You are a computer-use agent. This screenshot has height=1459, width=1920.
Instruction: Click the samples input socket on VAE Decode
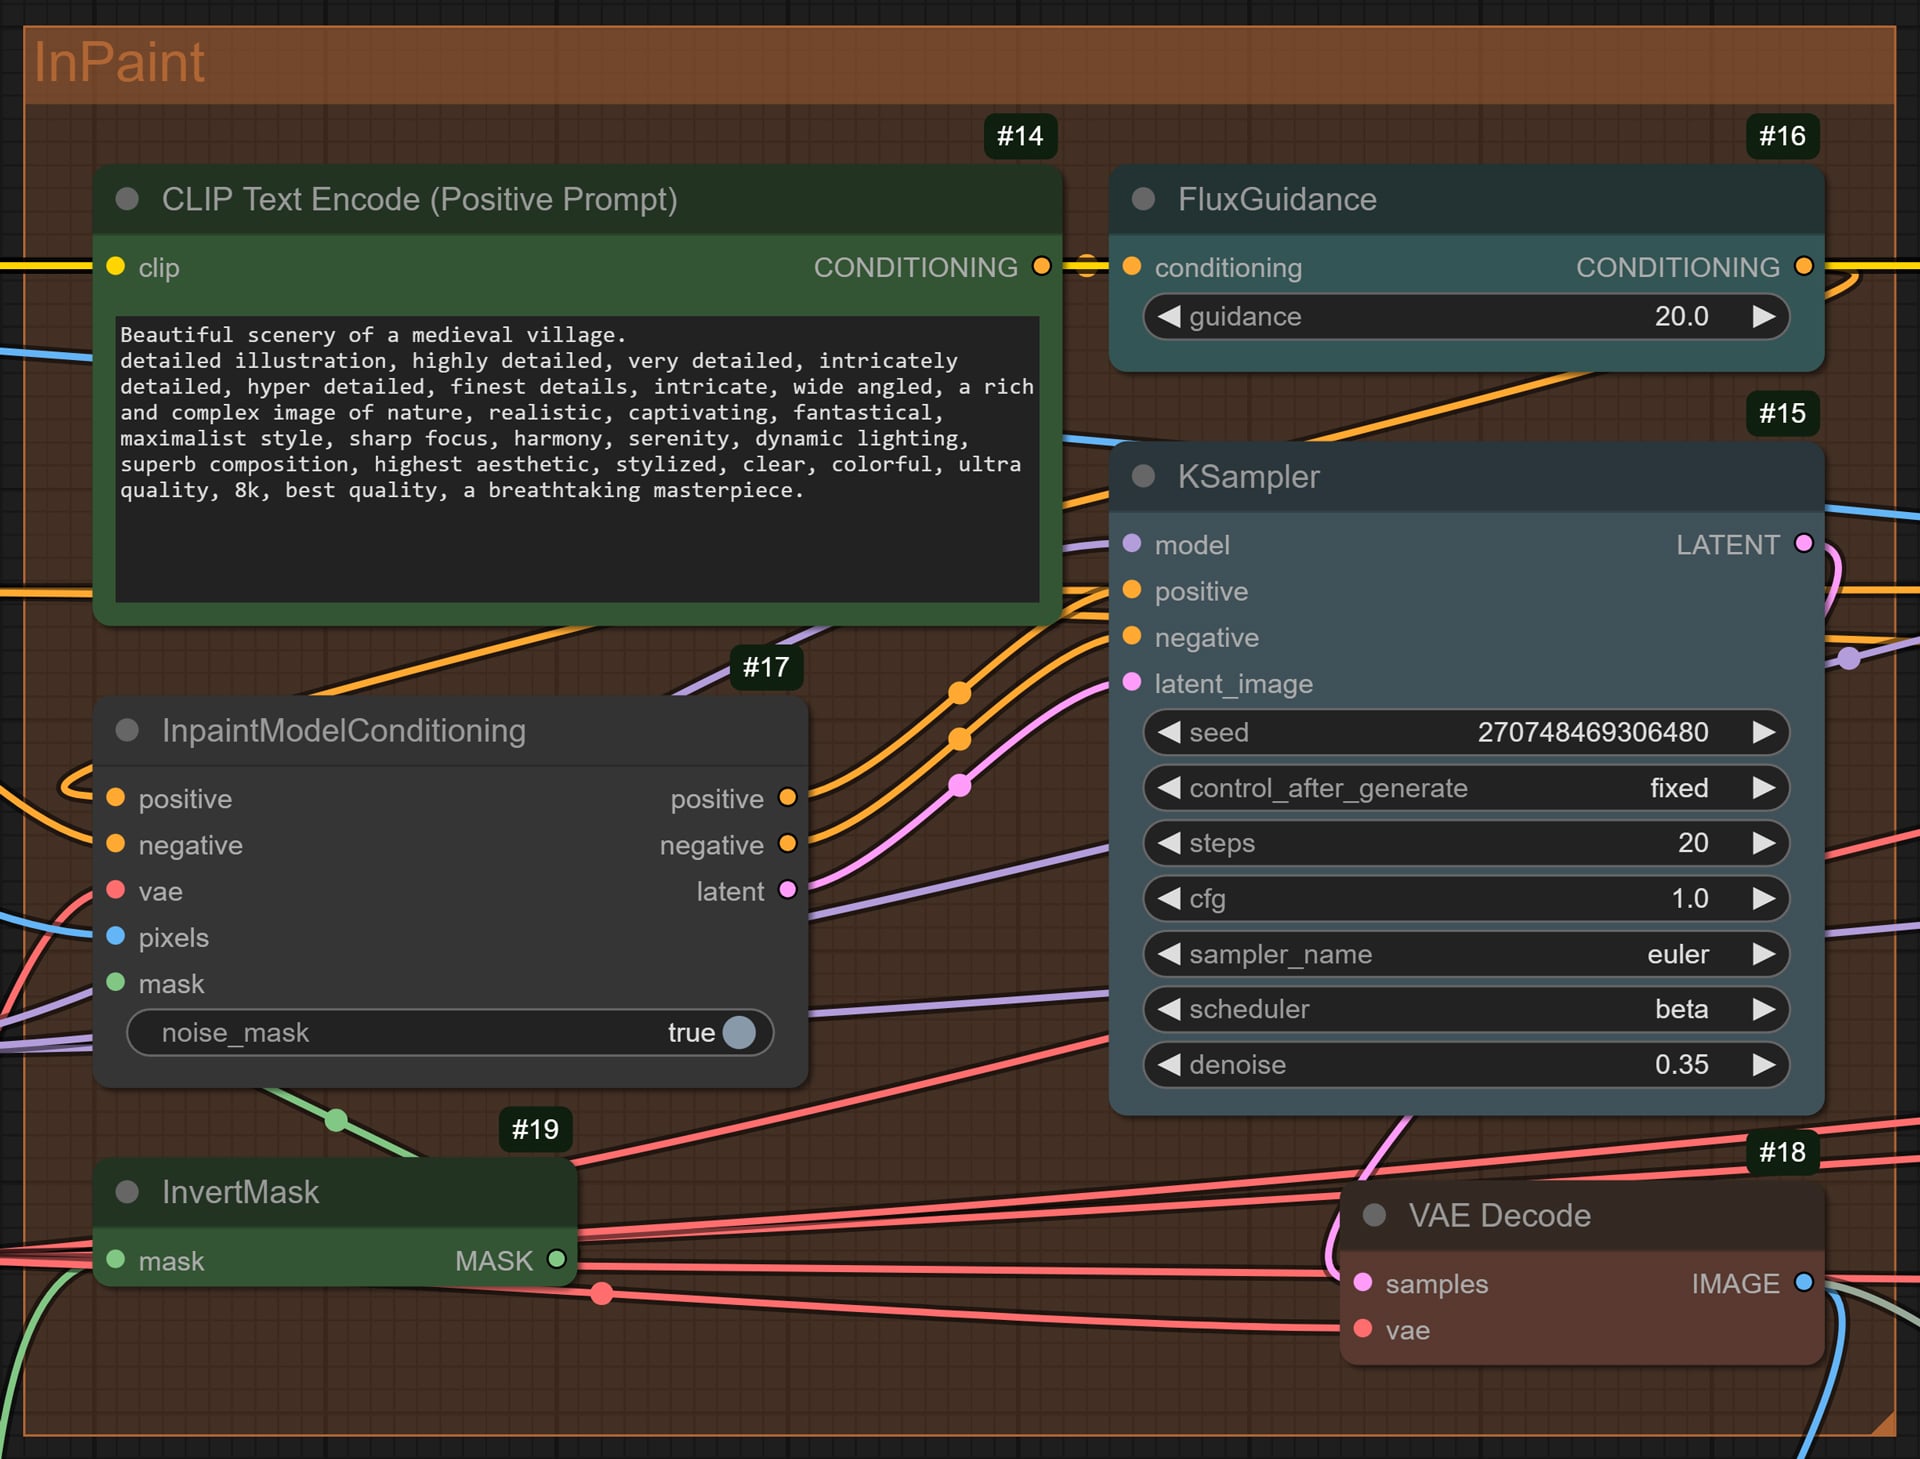coord(1363,1282)
